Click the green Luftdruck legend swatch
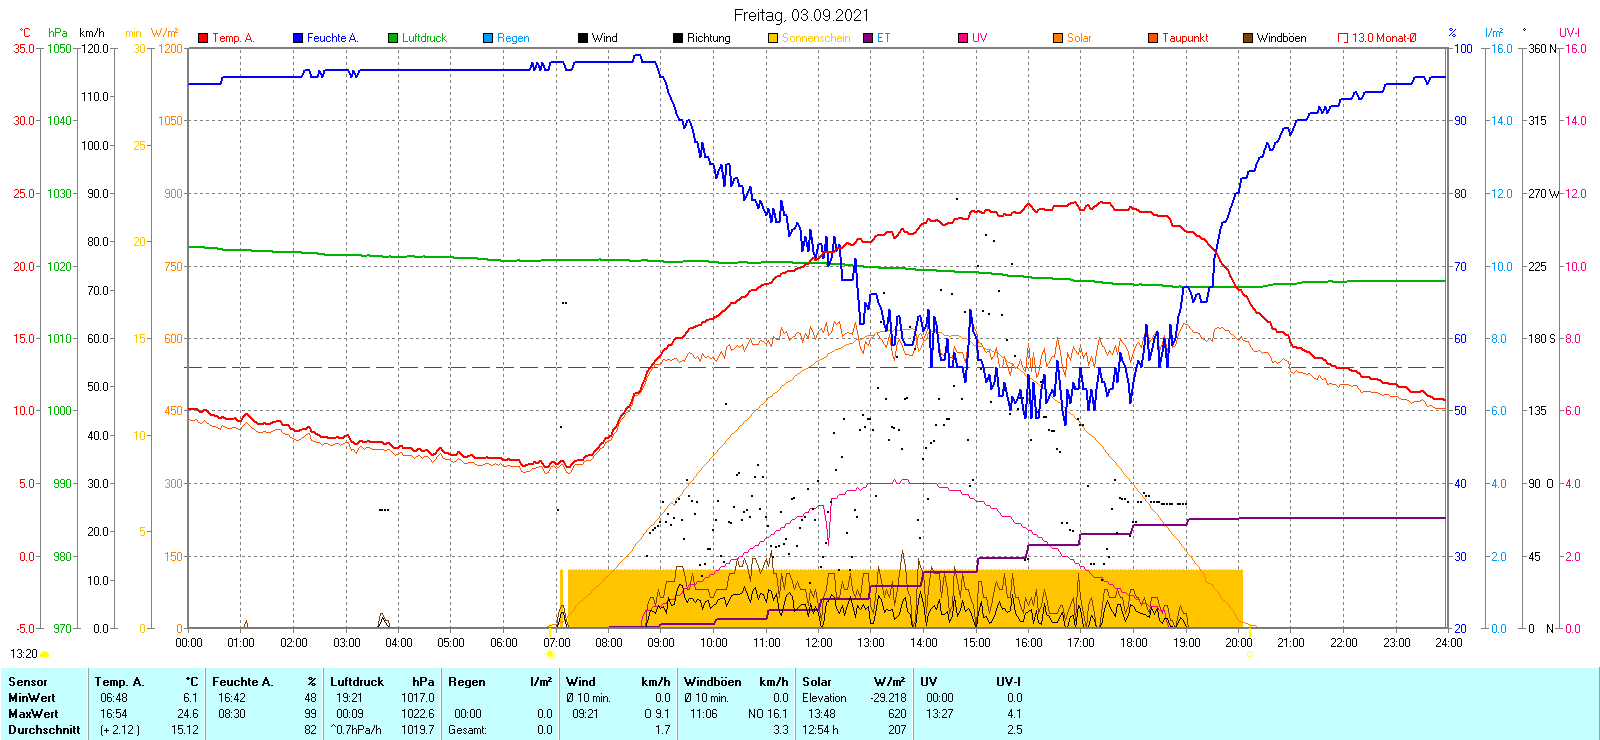Screen dimensions: 1600x740 pos(393,38)
